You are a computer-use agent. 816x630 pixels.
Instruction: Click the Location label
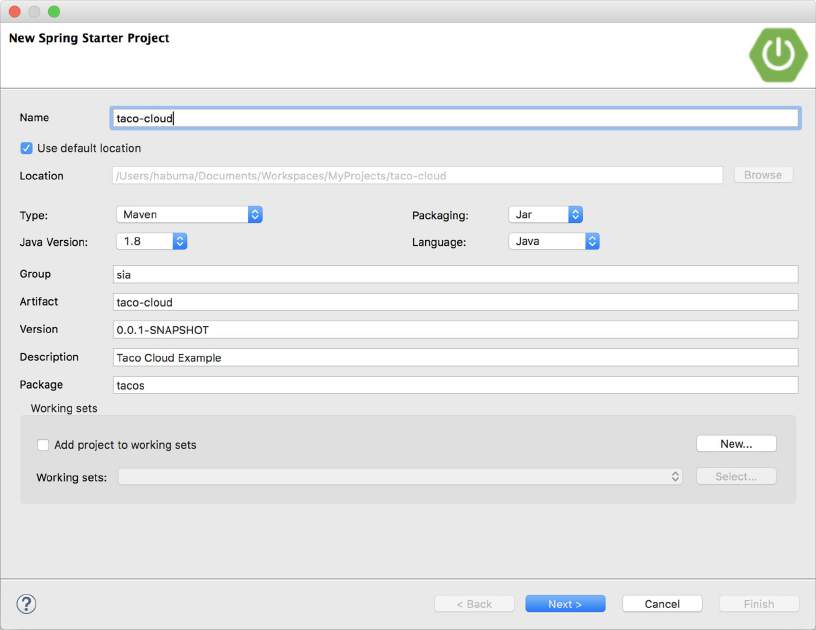click(x=41, y=176)
